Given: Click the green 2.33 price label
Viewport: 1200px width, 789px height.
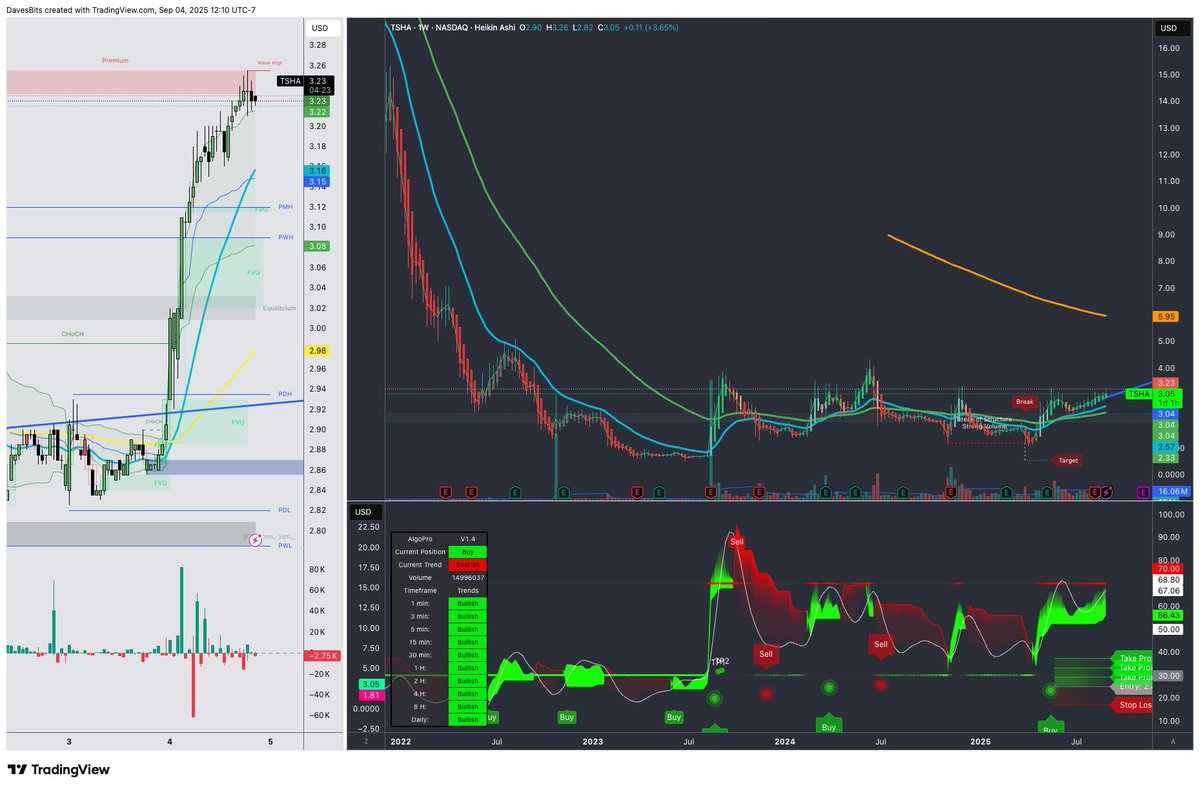Looking at the screenshot, I should (x=1167, y=457).
